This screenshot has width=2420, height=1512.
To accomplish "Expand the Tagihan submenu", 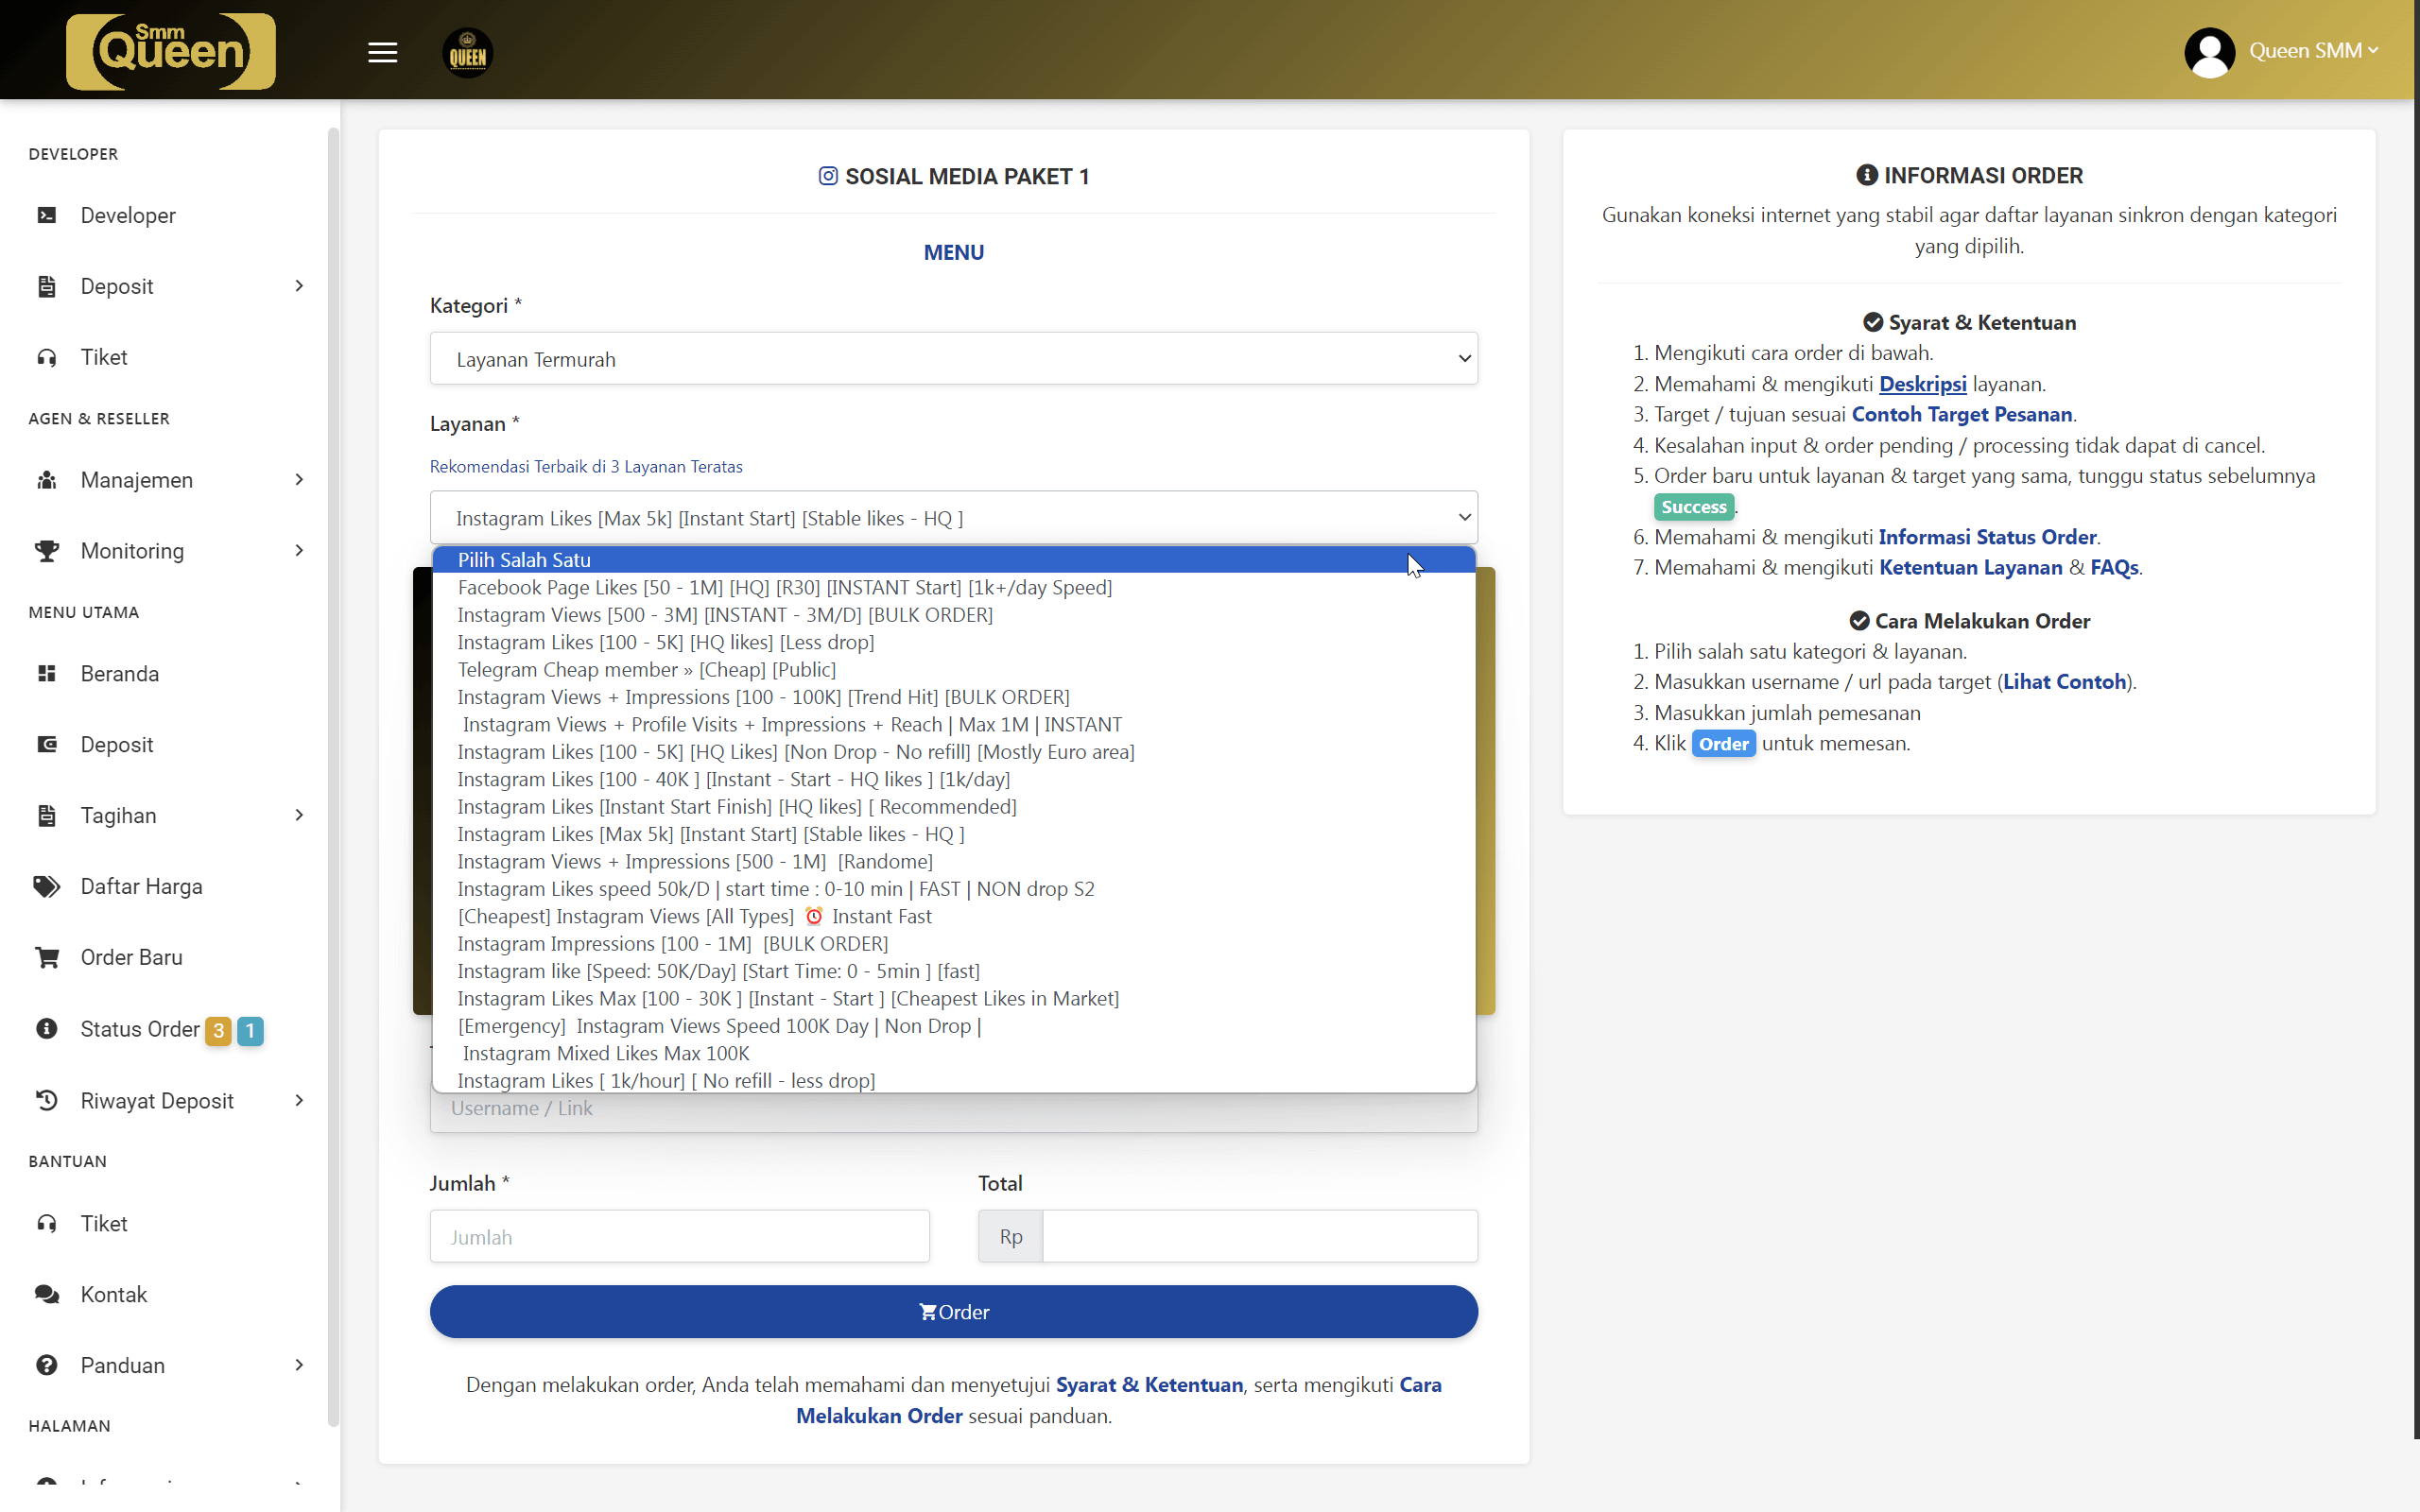I will click(298, 816).
